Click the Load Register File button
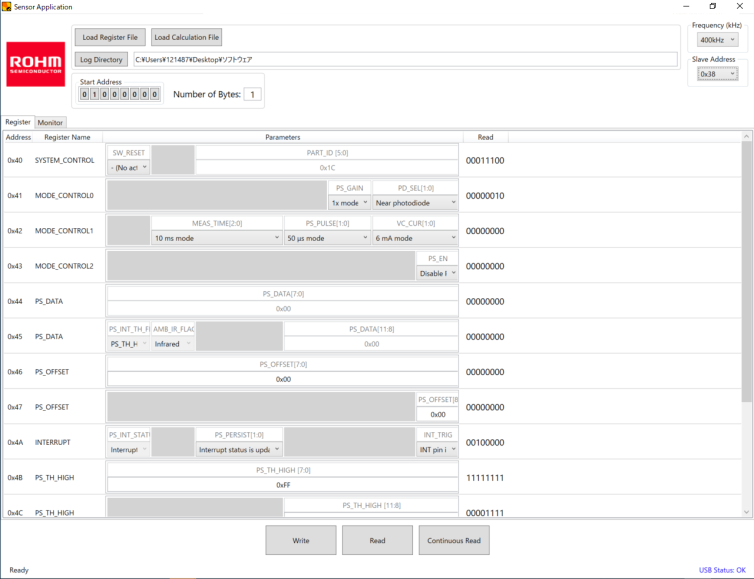The width and height of the screenshot is (754, 579). click(x=110, y=37)
